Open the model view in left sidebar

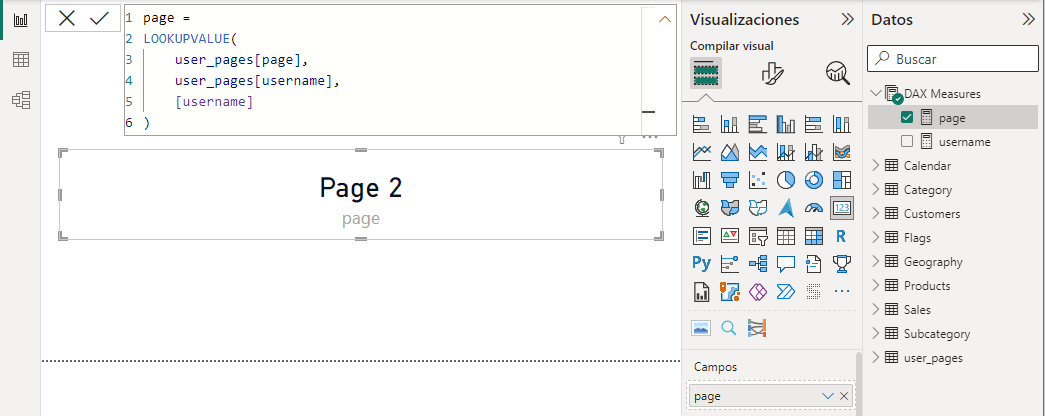point(20,100)
